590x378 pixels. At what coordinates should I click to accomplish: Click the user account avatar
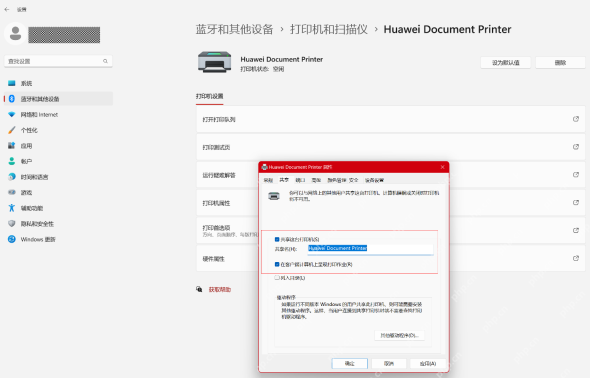click(x=15, y=33)
